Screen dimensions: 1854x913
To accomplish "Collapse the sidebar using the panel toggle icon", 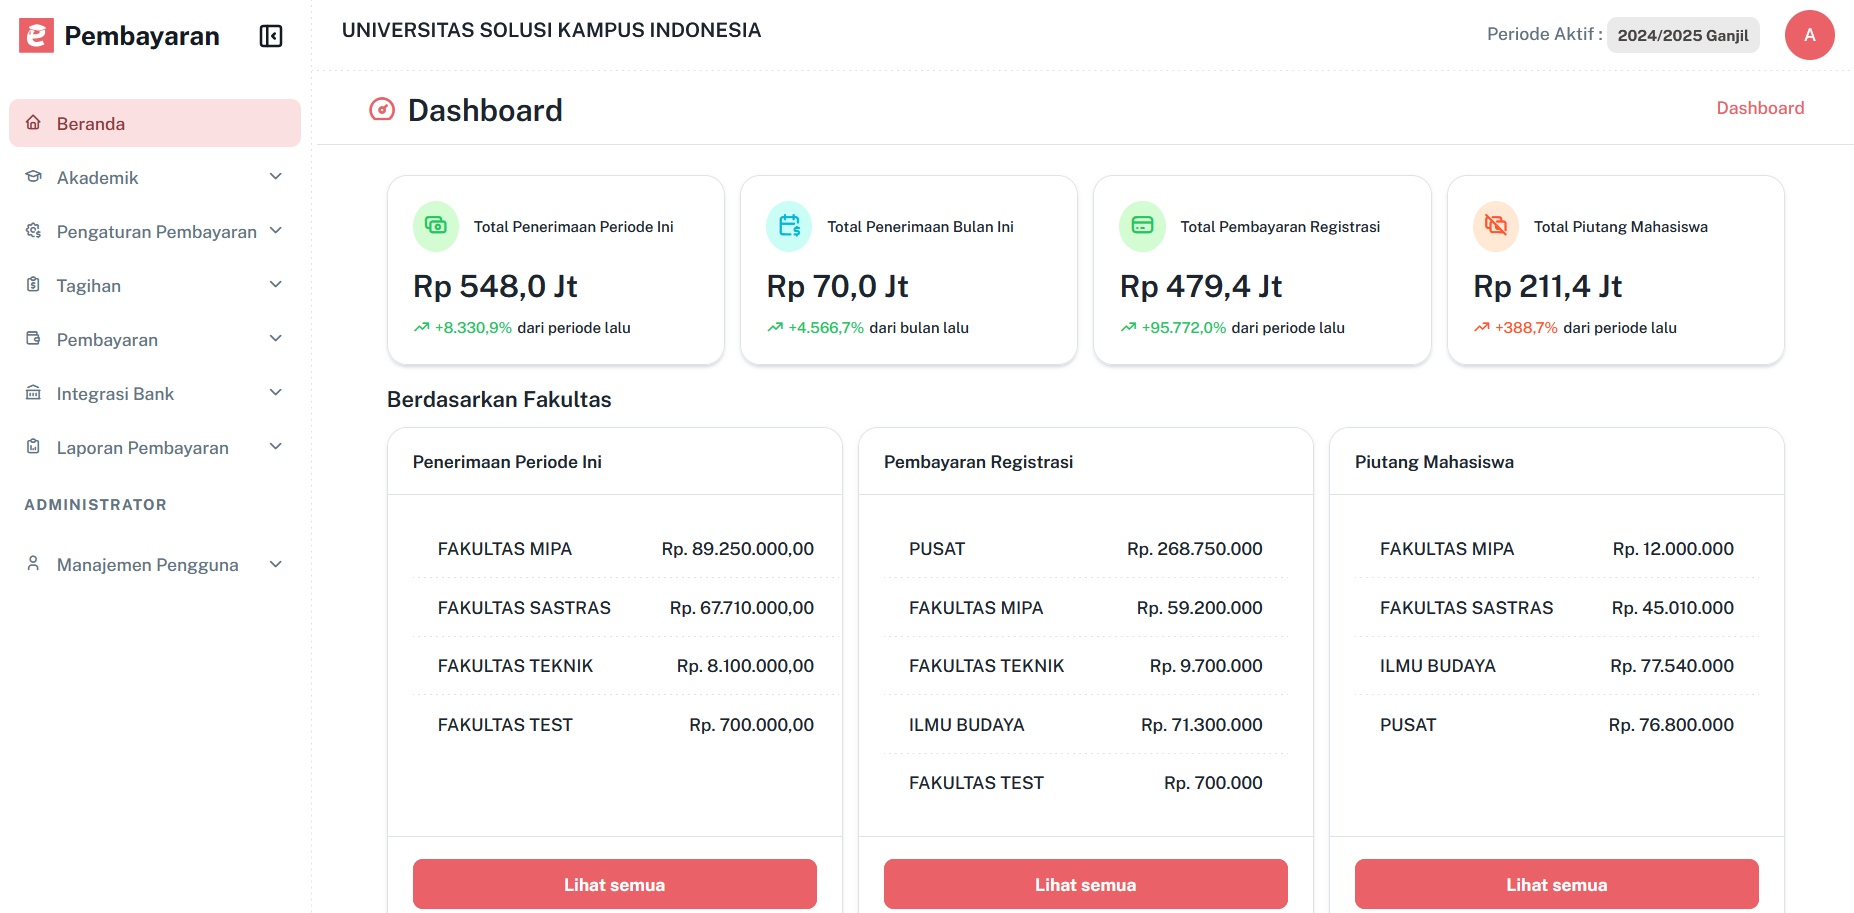I will 270,35.
